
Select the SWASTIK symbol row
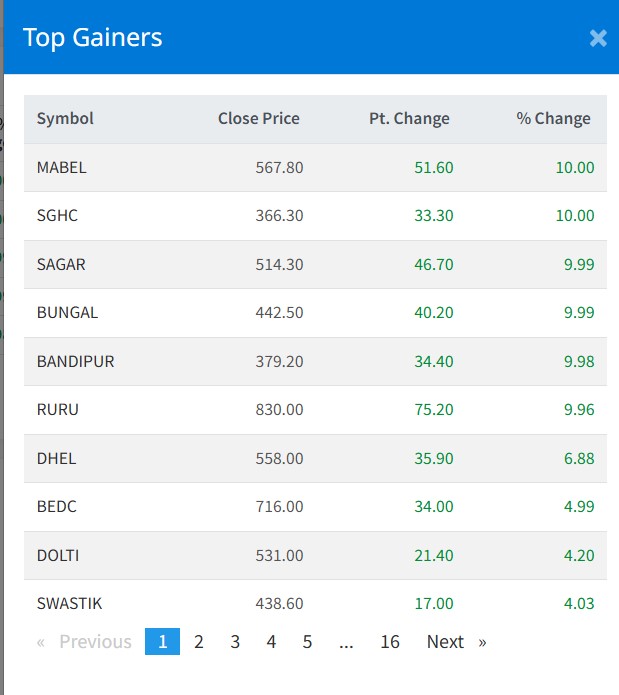point(69,604)
